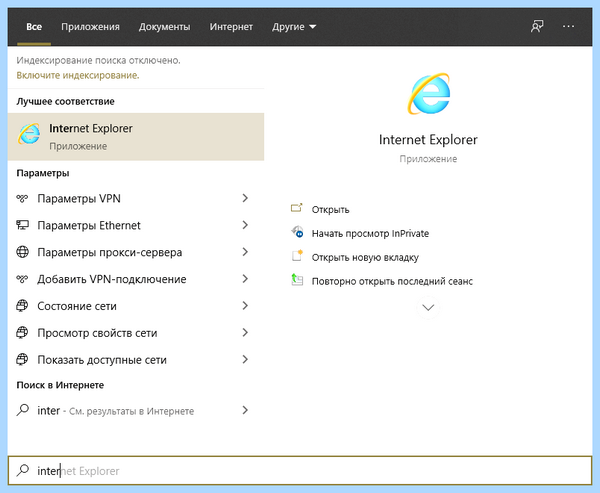Open the three-dots more options menu

(x=568, y=26)
